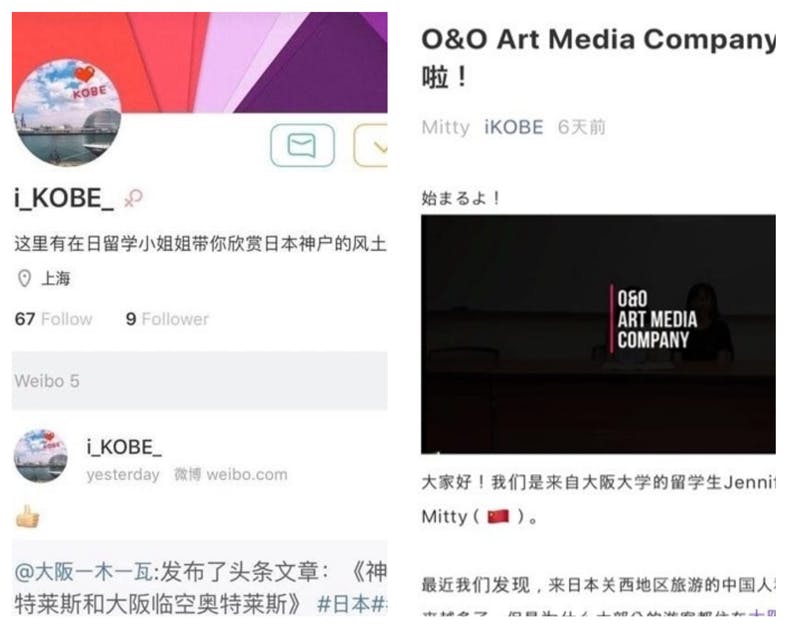Viewport: 789px width, 631px height.
Task: View the 9 Follower list
Action: click(x=167, y=319)
